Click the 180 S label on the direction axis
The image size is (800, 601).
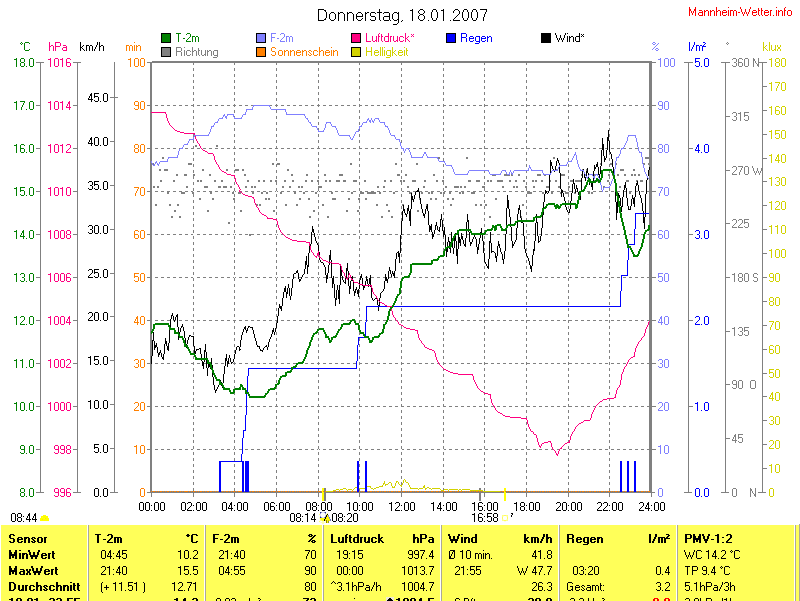pos(745,277)
